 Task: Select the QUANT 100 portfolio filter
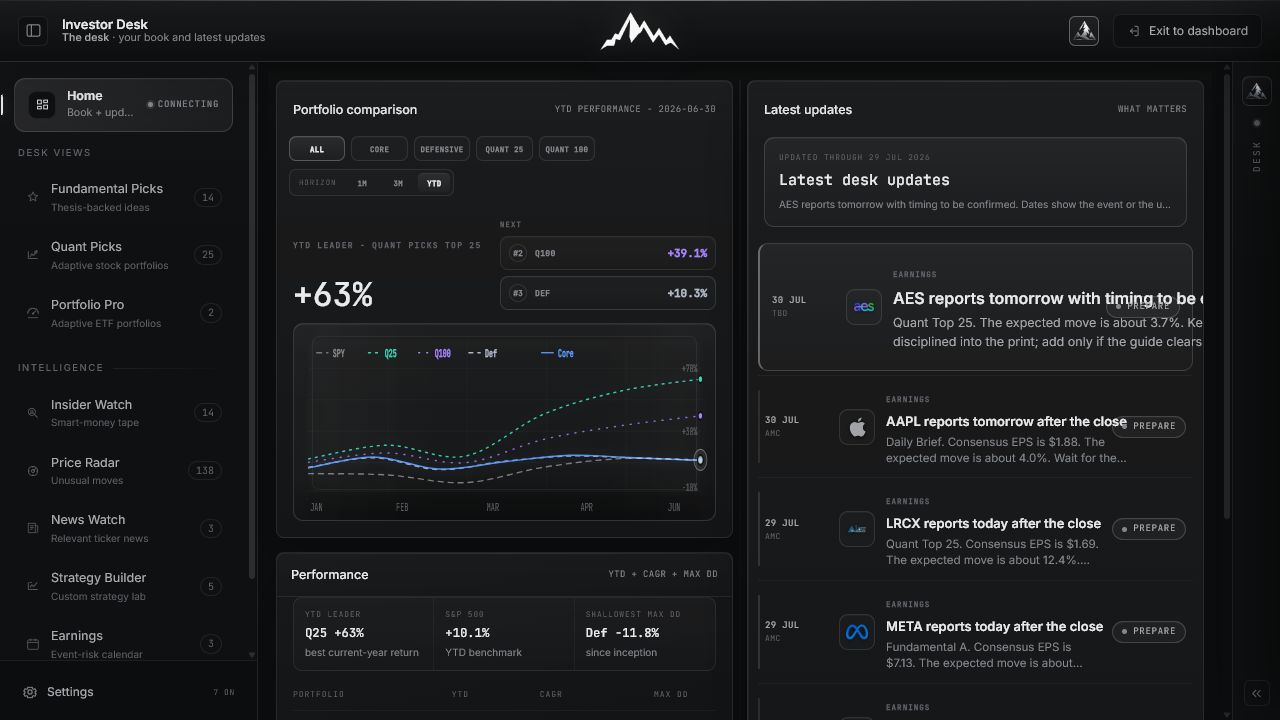pyautogui.click(x=567, y=149)
